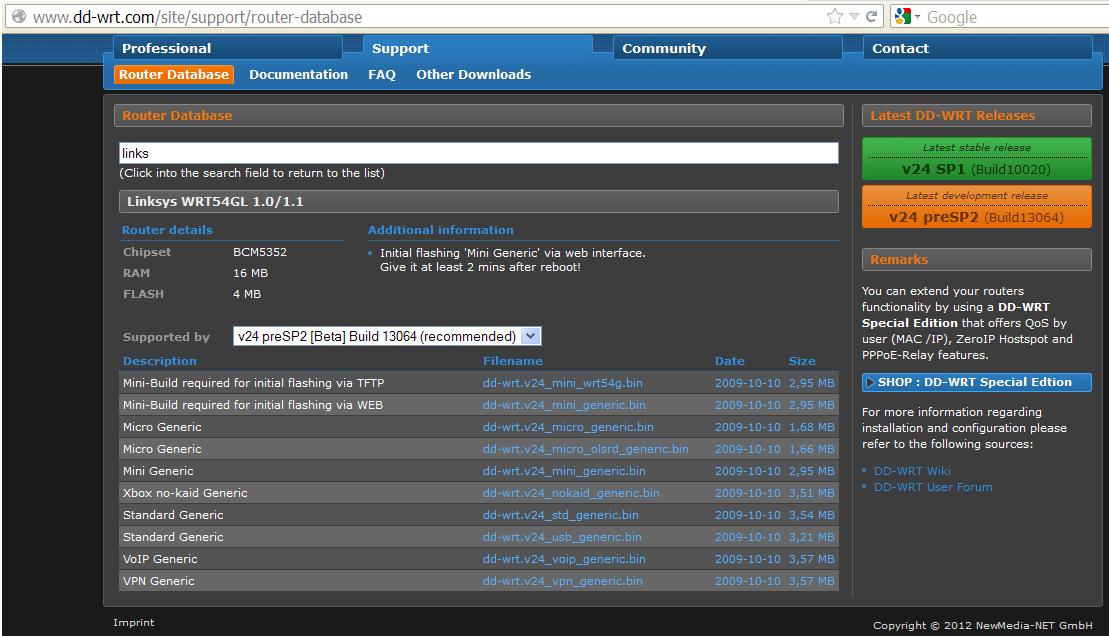Click the 3,21 MB size value
Screen dimensions: 1109x636
point(811,537)
